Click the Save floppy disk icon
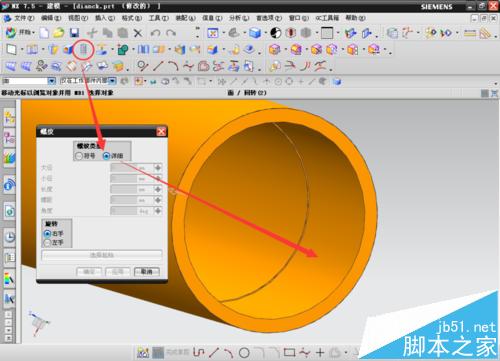Viewport: 500px width, 361px height. click(74, 33)
